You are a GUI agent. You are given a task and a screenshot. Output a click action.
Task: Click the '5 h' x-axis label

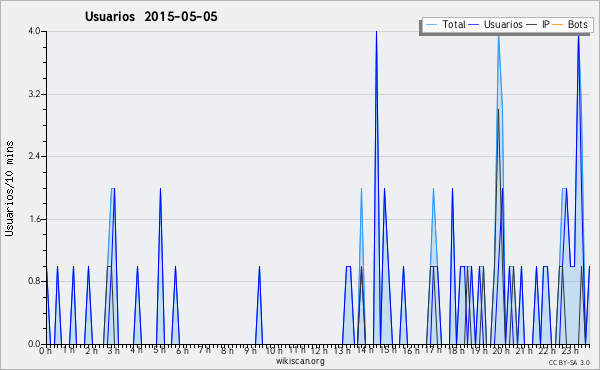point(159,350)
